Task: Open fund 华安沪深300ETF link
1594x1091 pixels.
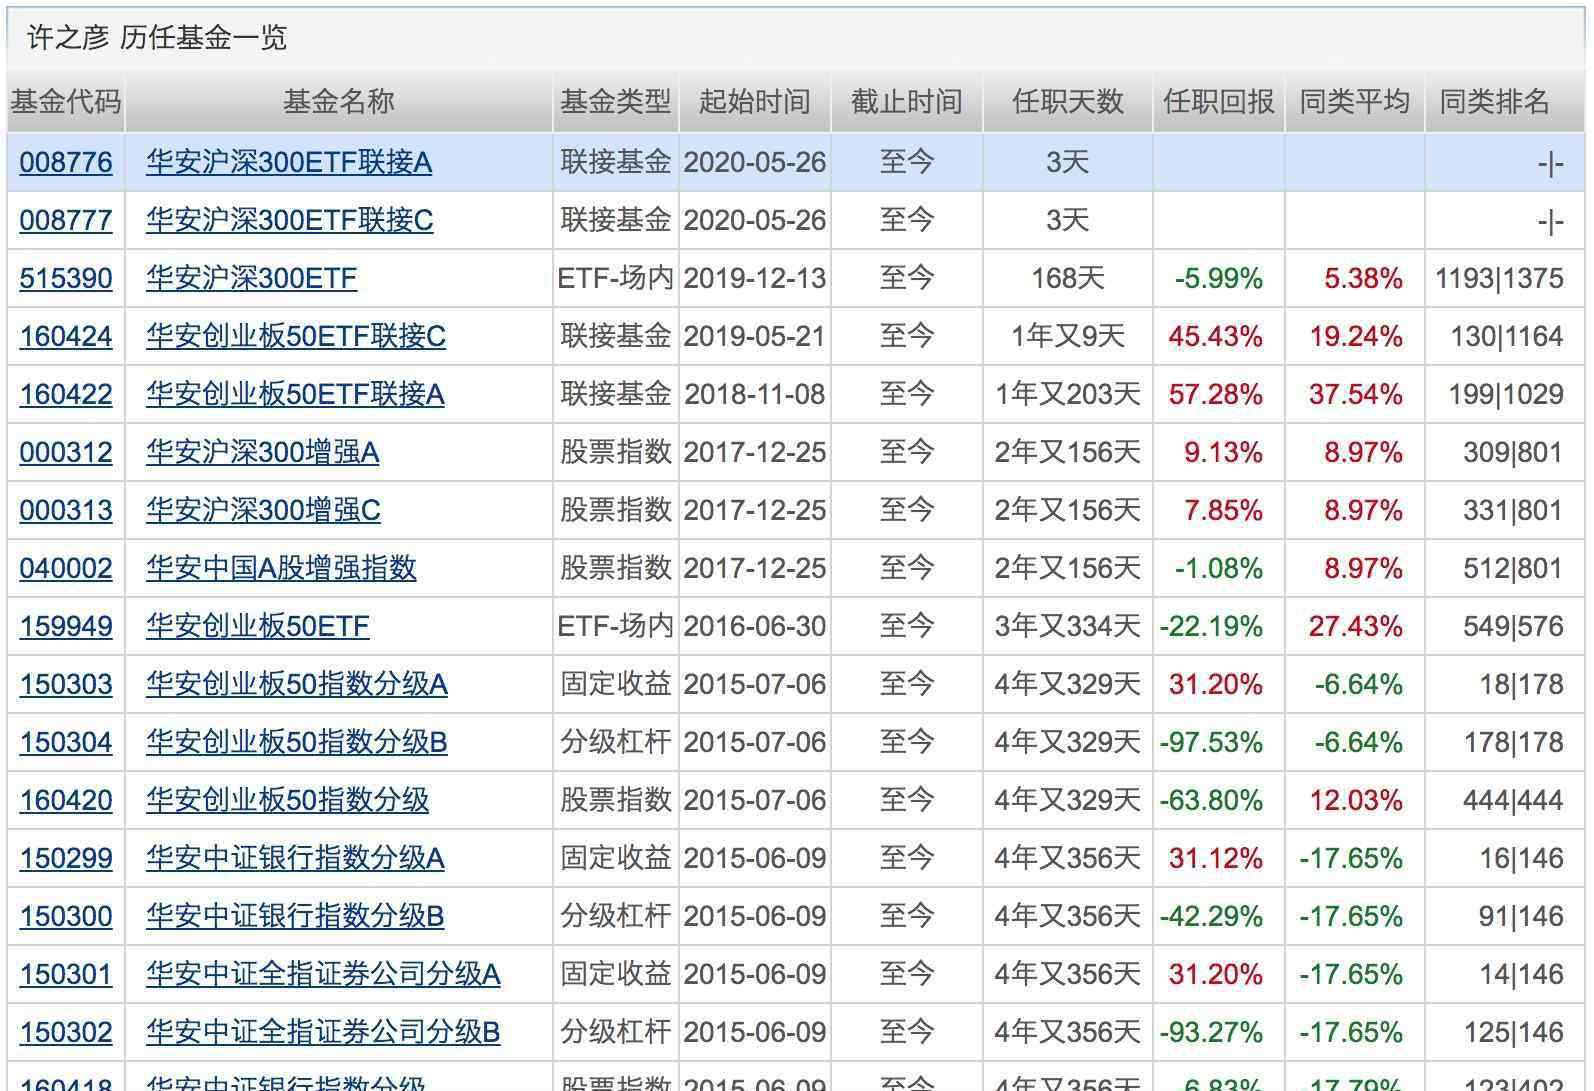Action: pos(251,278)
